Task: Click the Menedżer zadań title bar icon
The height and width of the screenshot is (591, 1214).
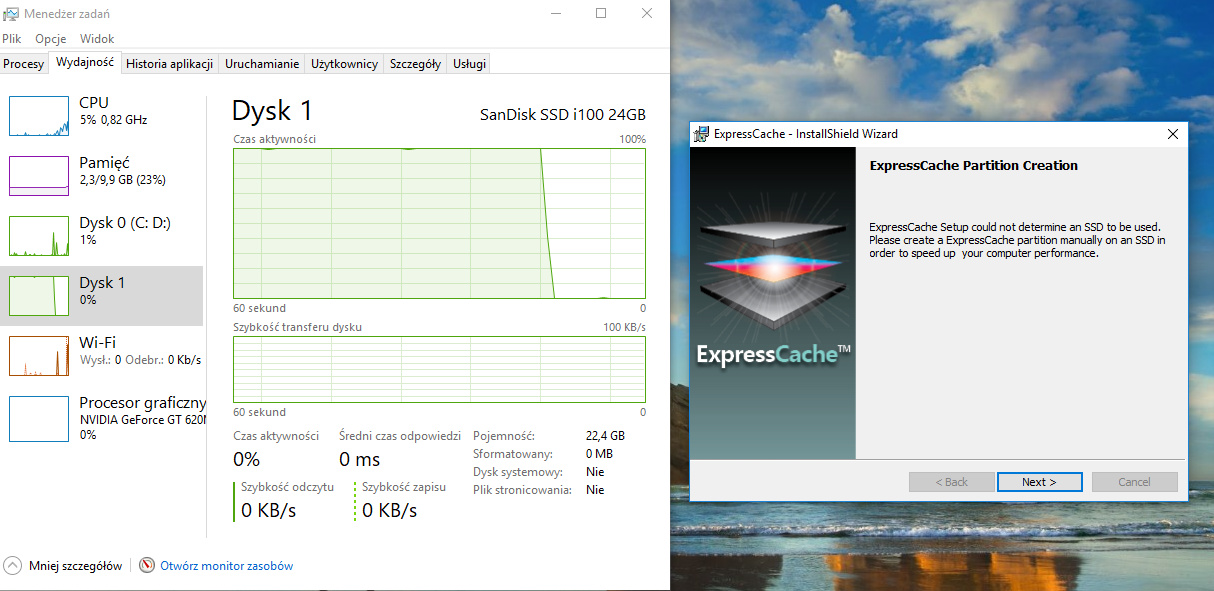Action: 12,14
